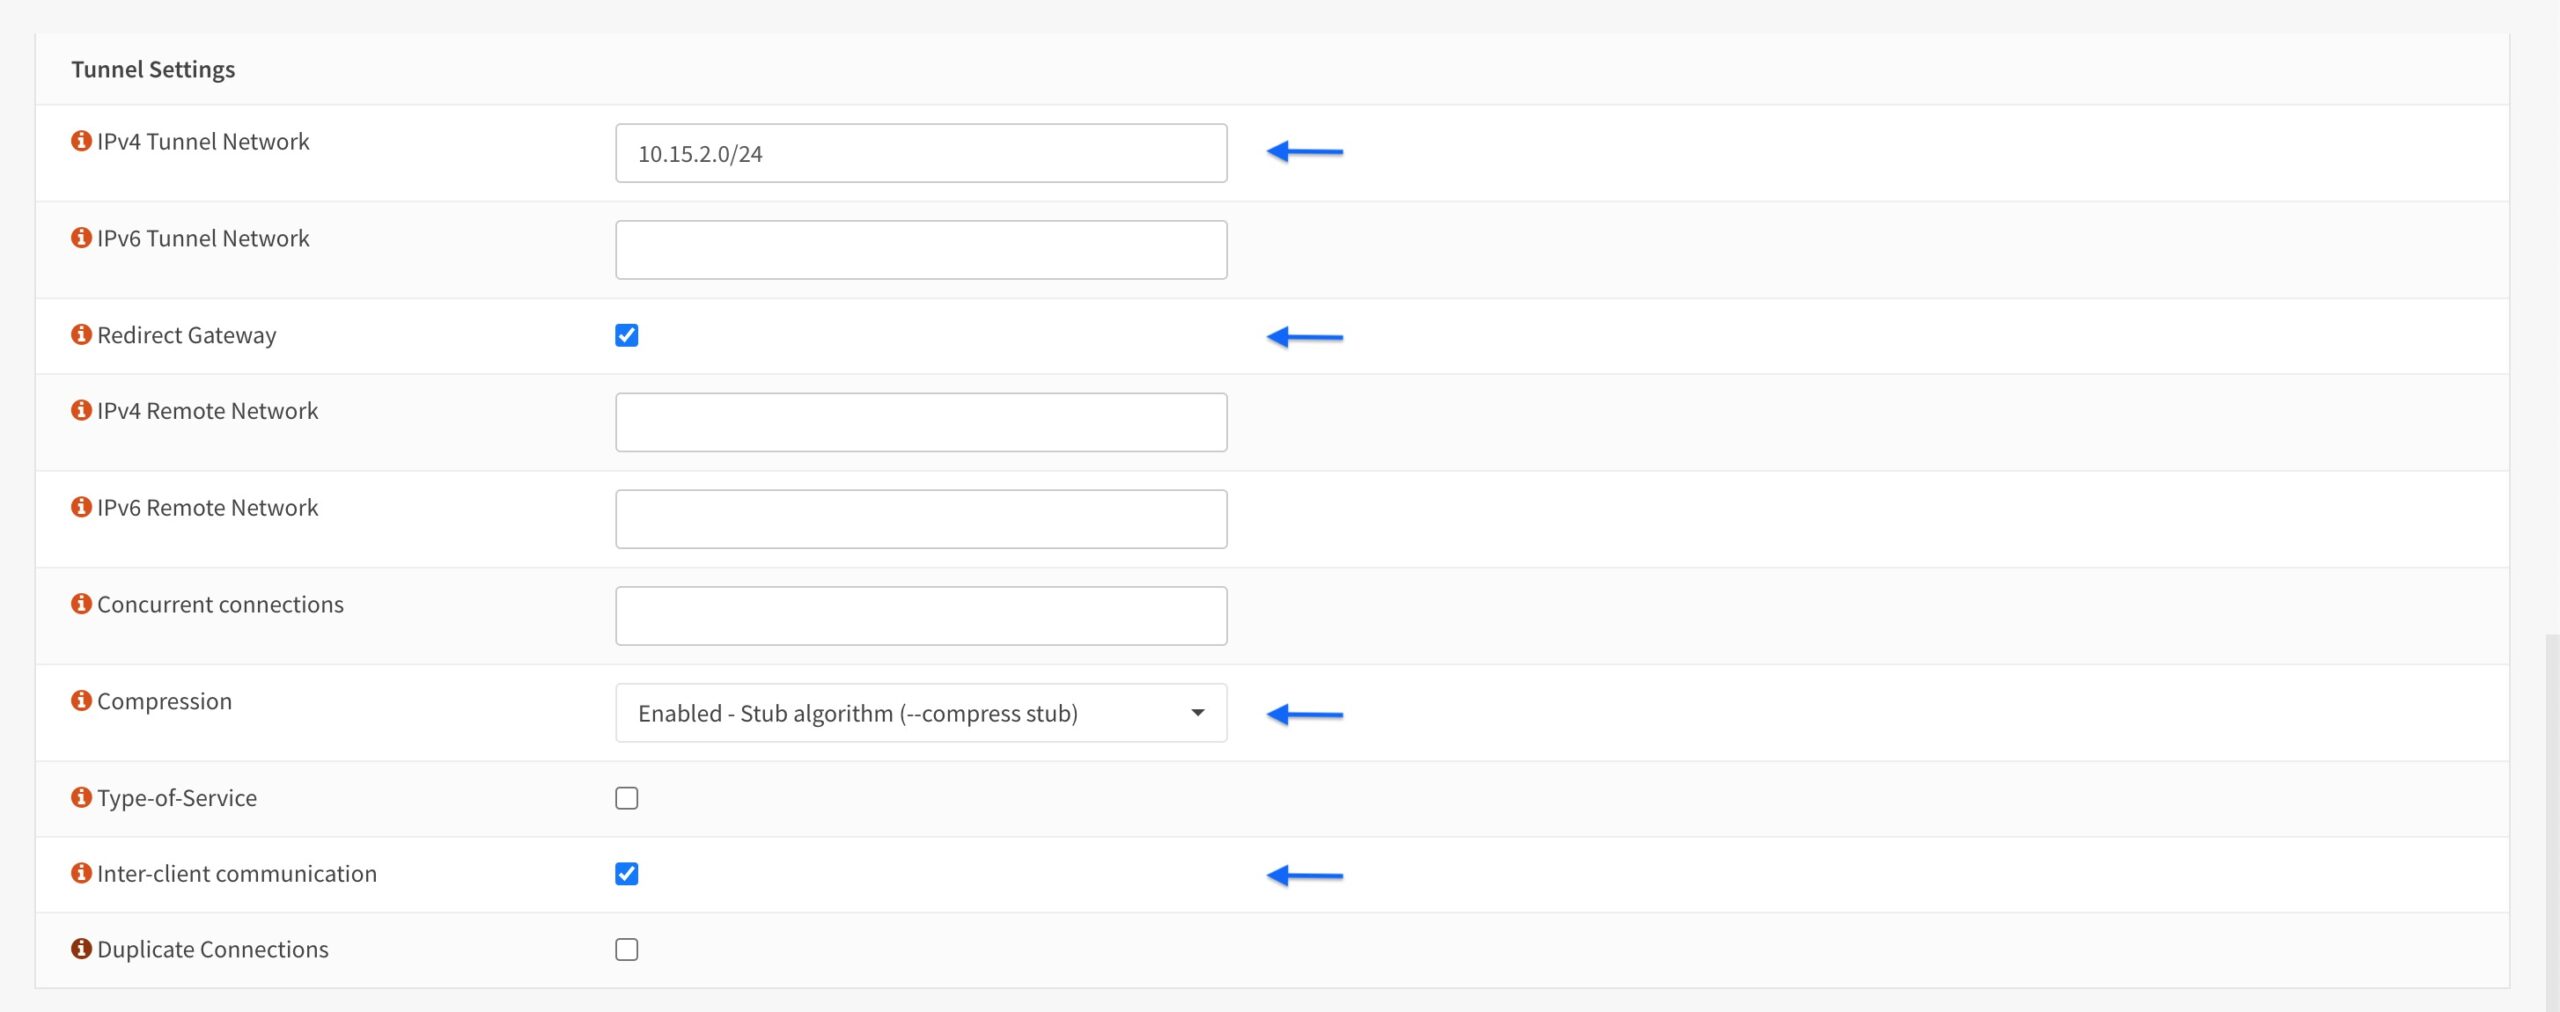Click the info icon beside IPv6 Tunnel Network
This screenshot has width=2560, height=1012.
pyautogui.click(x=81, y=238)
